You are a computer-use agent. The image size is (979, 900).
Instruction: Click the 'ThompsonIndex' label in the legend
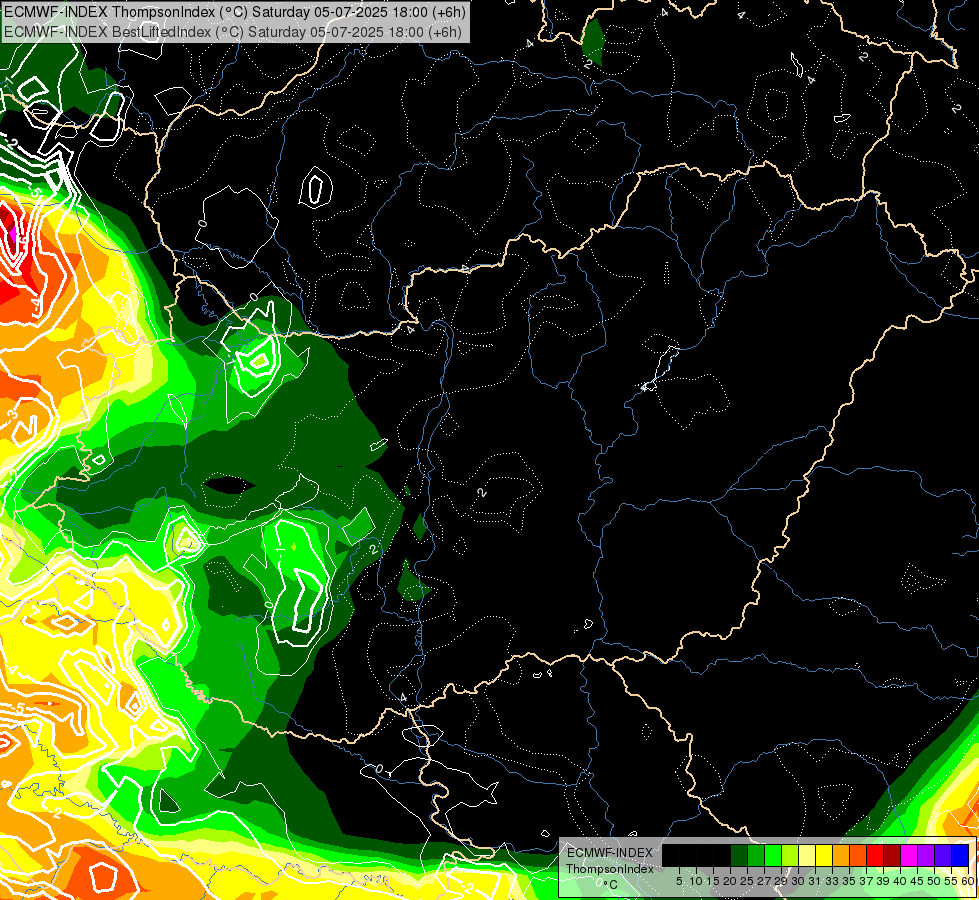610,869
